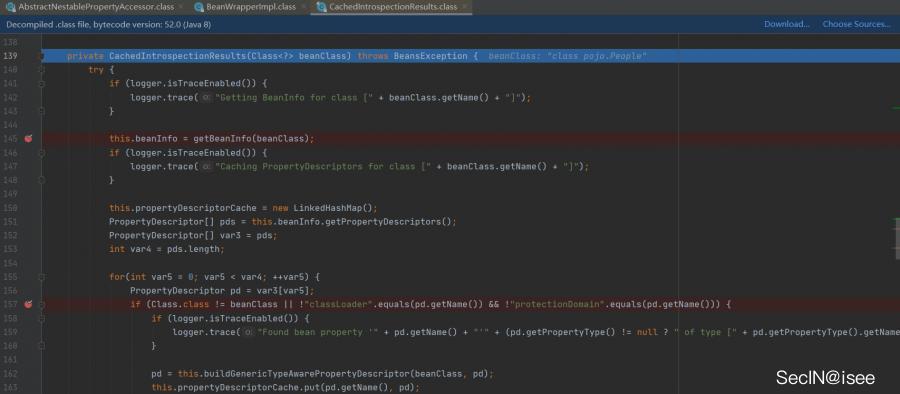
Task: Click 'buildGenericTypeAwarePropertyDescriptor' on line 162
Action: [307, 373]
